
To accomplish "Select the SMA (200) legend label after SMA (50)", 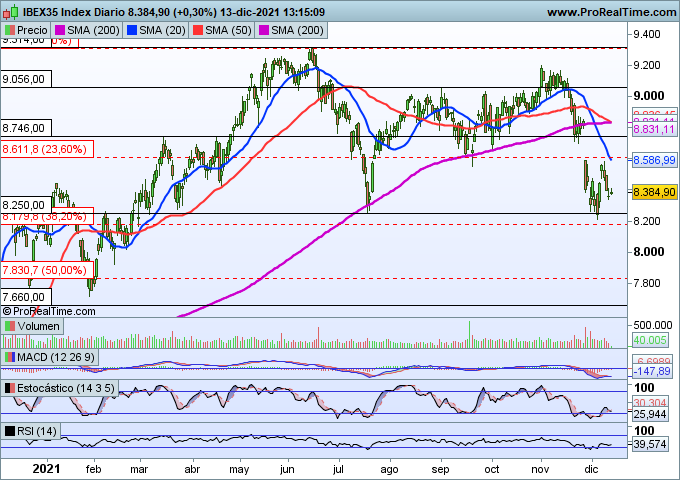I will coord(297,30).
